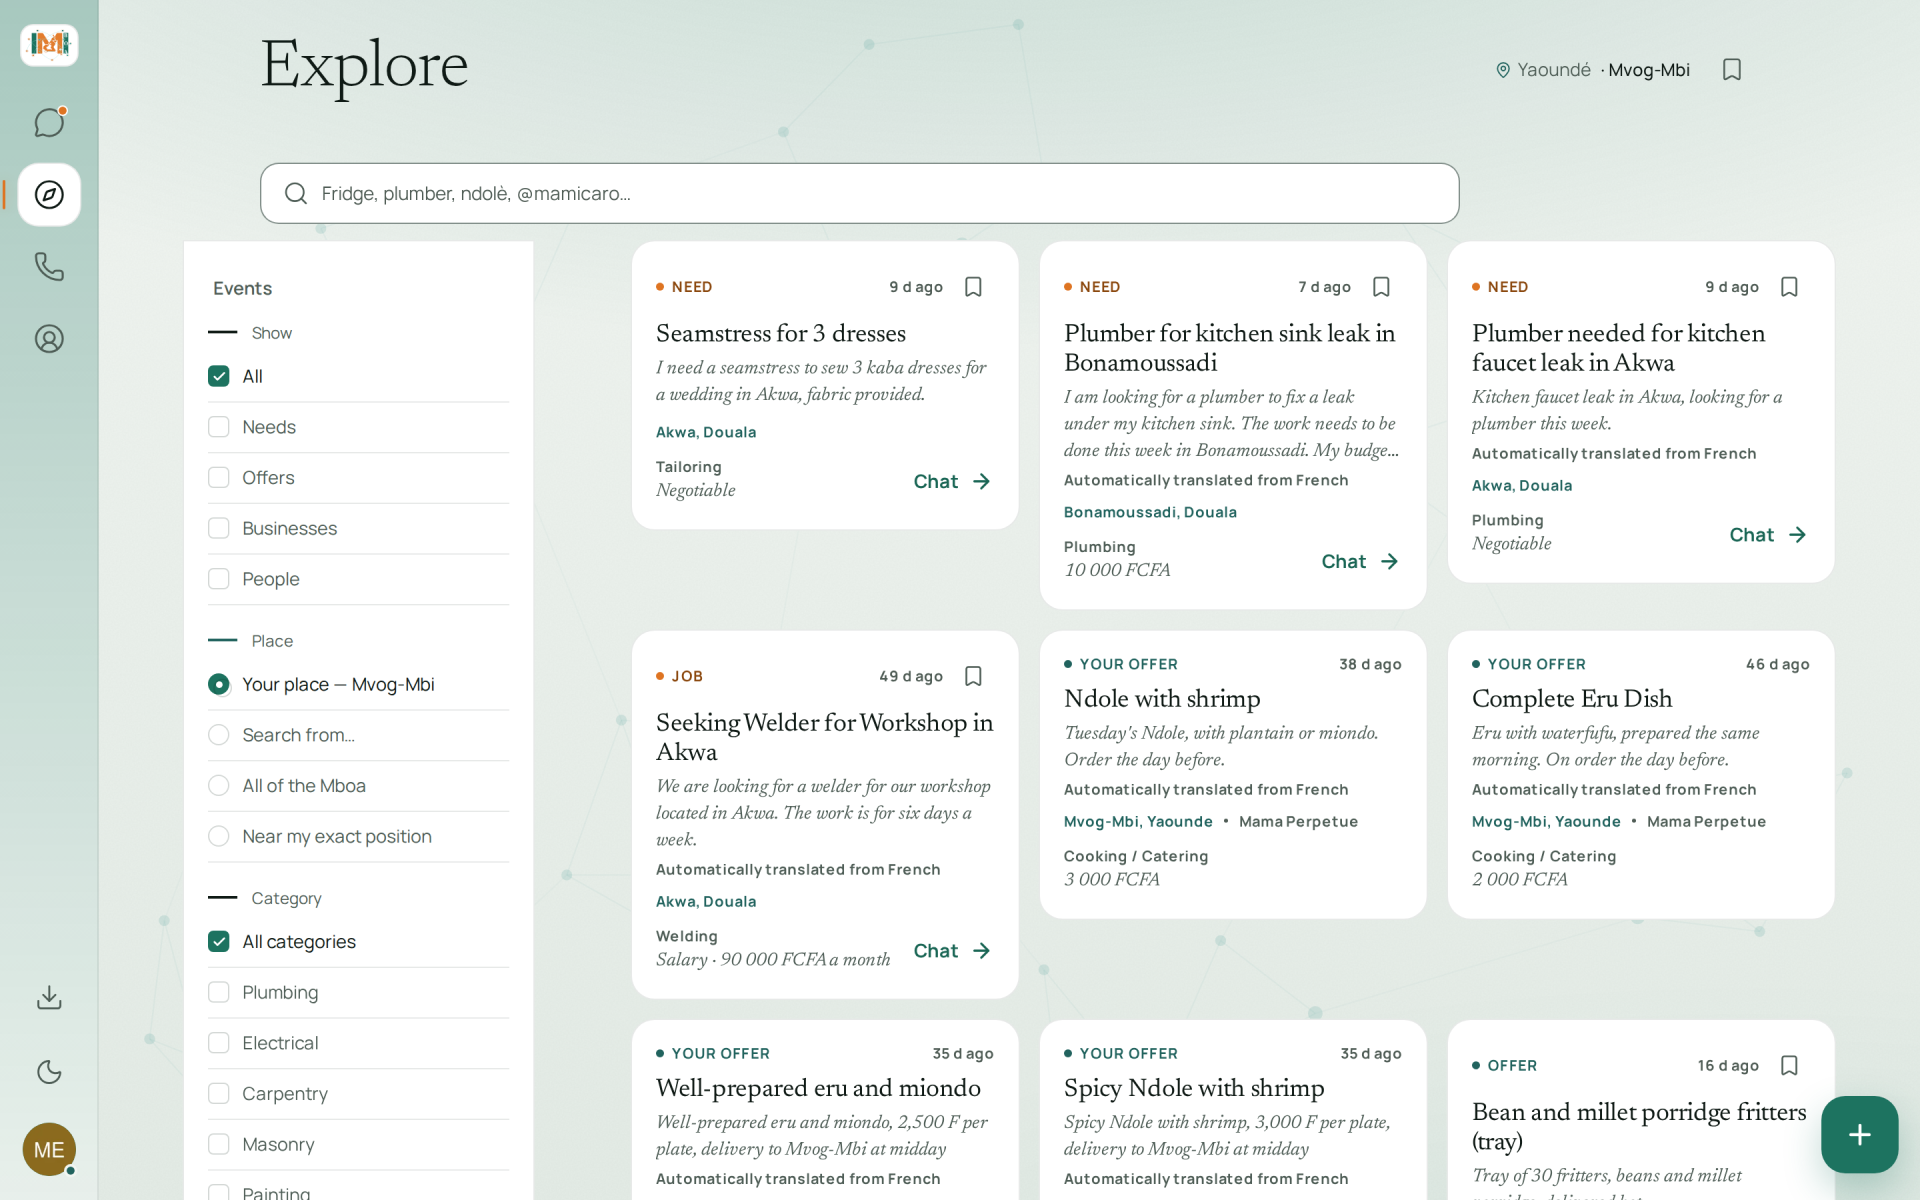Open Plumber needed for kitchen faucet title

pos(1618,347)
